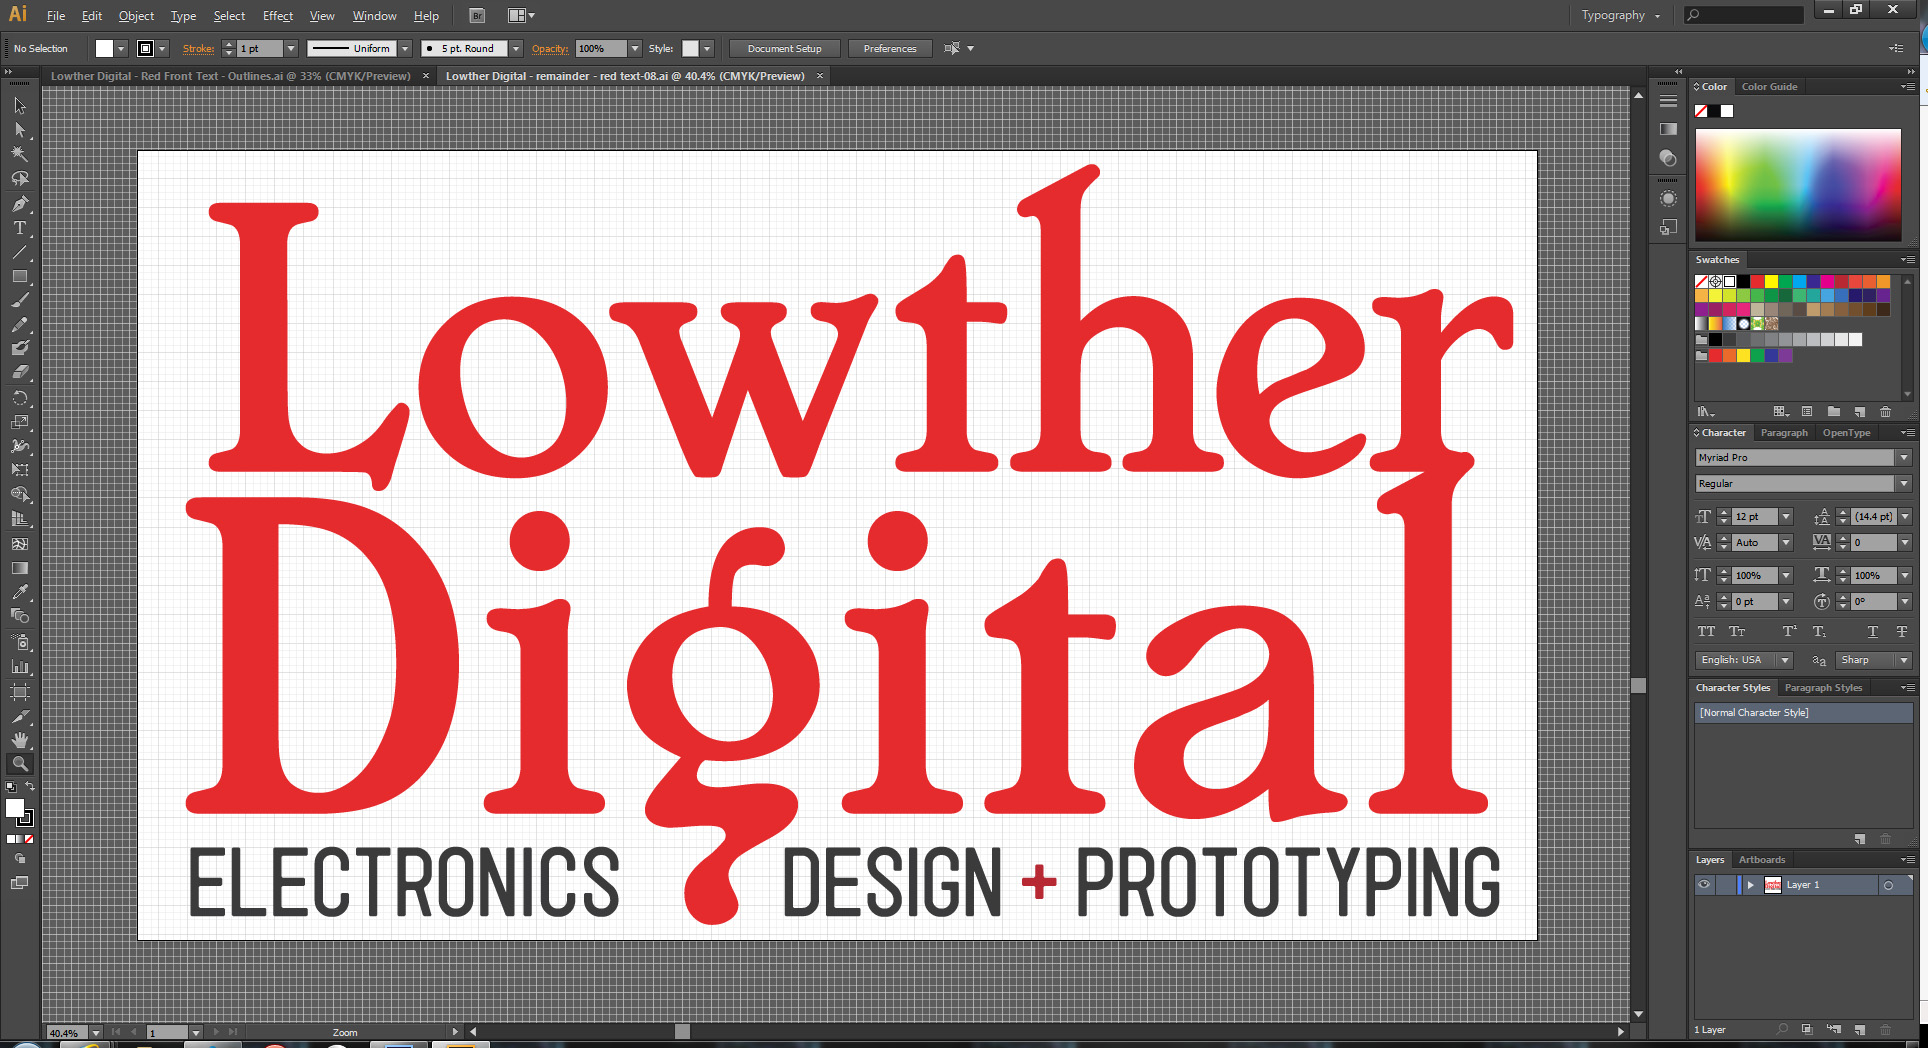Select the Rectangle tool
The width and height of the screenshot is (1928, 1048).
(x=20, y=276)
